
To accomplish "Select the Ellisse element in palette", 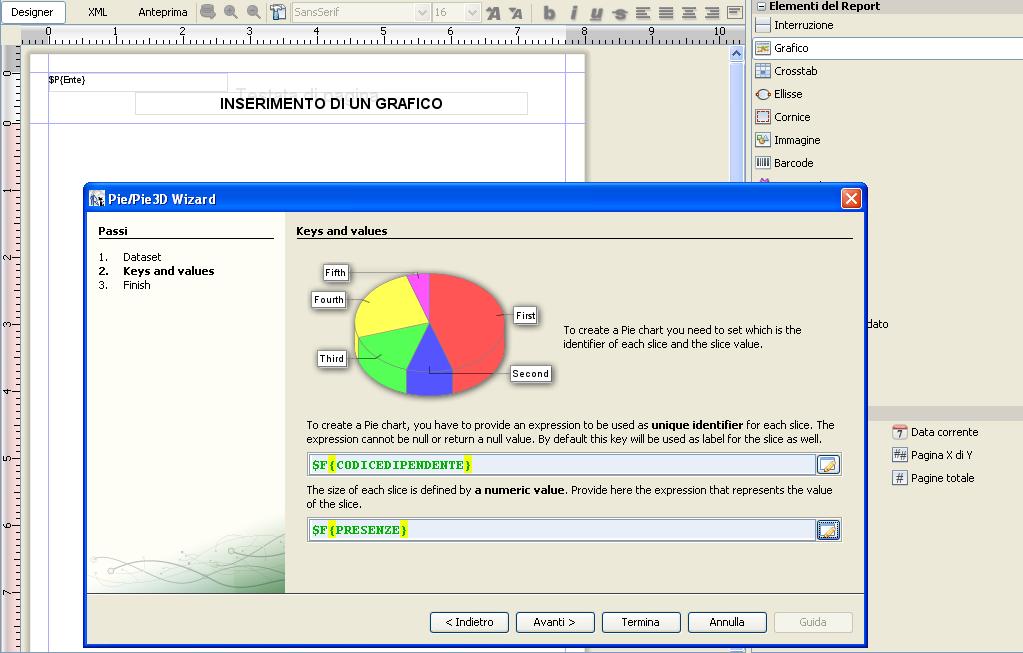I will point(788,94).
